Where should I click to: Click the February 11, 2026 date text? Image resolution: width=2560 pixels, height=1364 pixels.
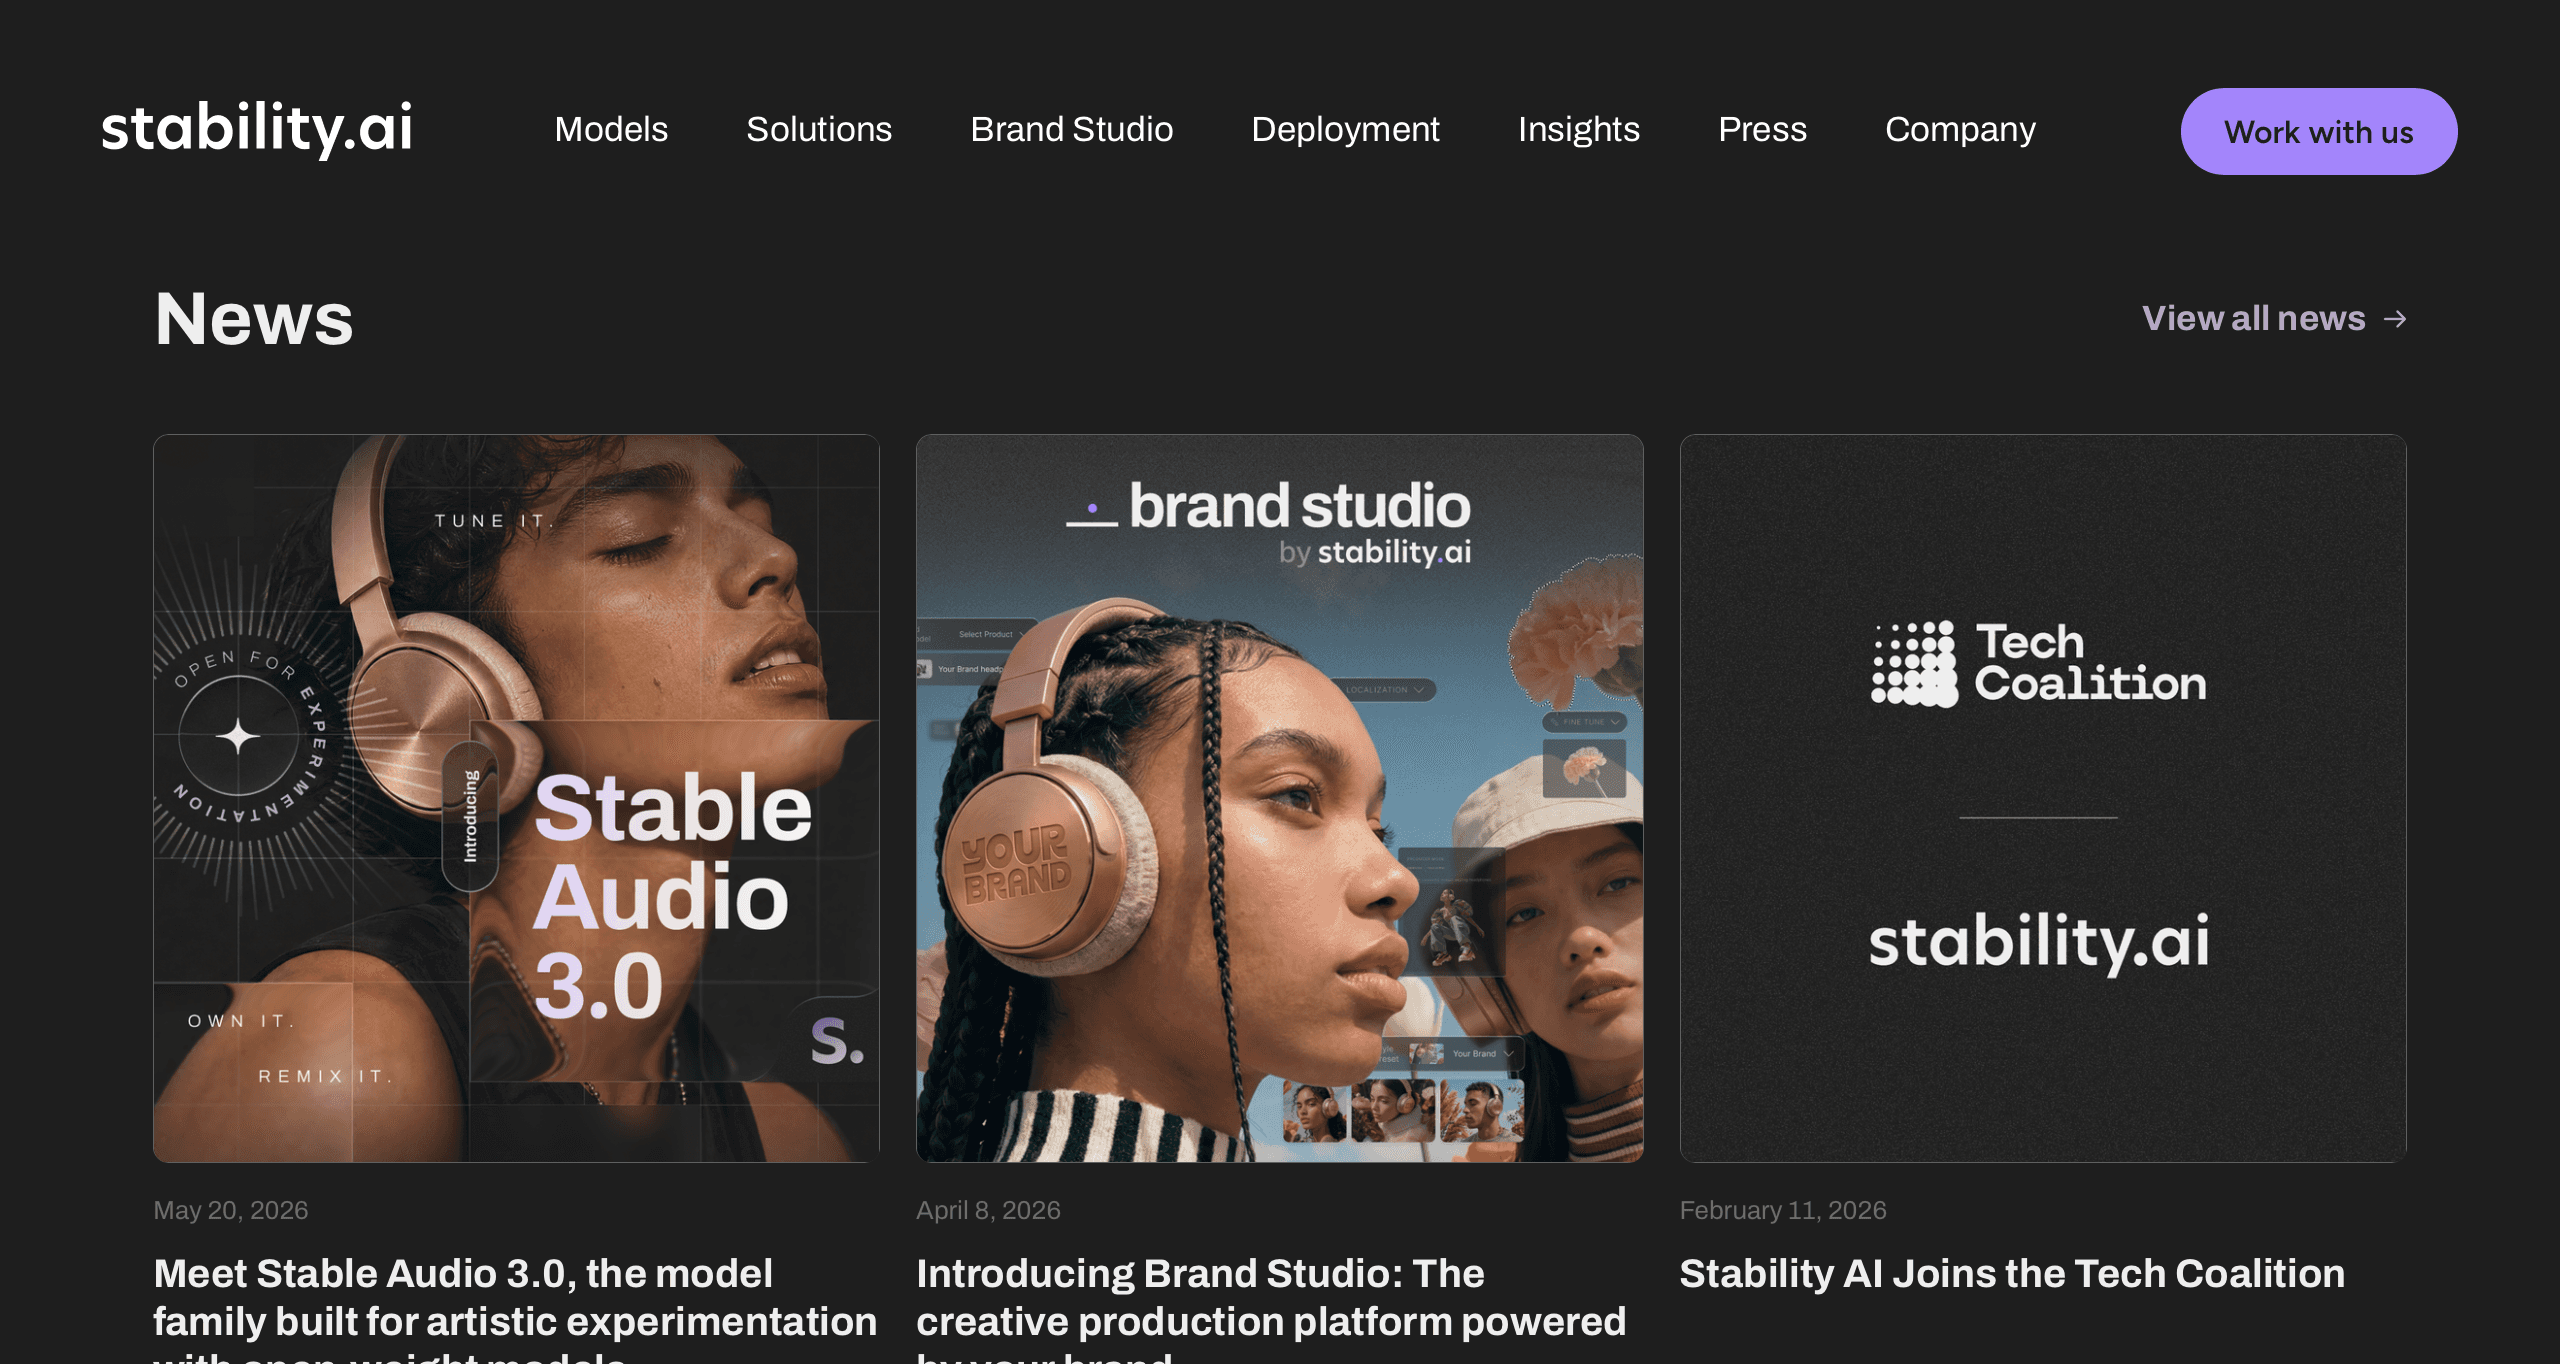[x=1783, y=1210]
